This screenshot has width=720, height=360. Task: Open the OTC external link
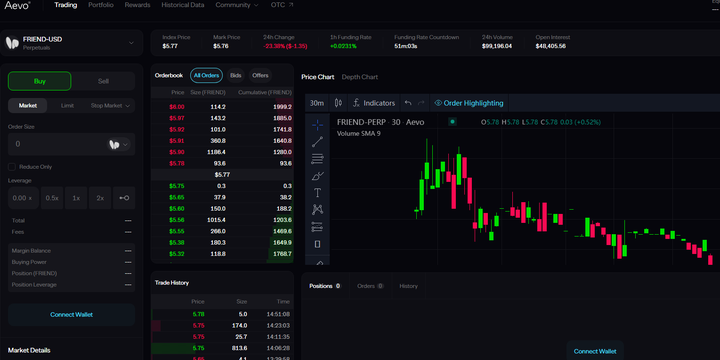[281, 5]
